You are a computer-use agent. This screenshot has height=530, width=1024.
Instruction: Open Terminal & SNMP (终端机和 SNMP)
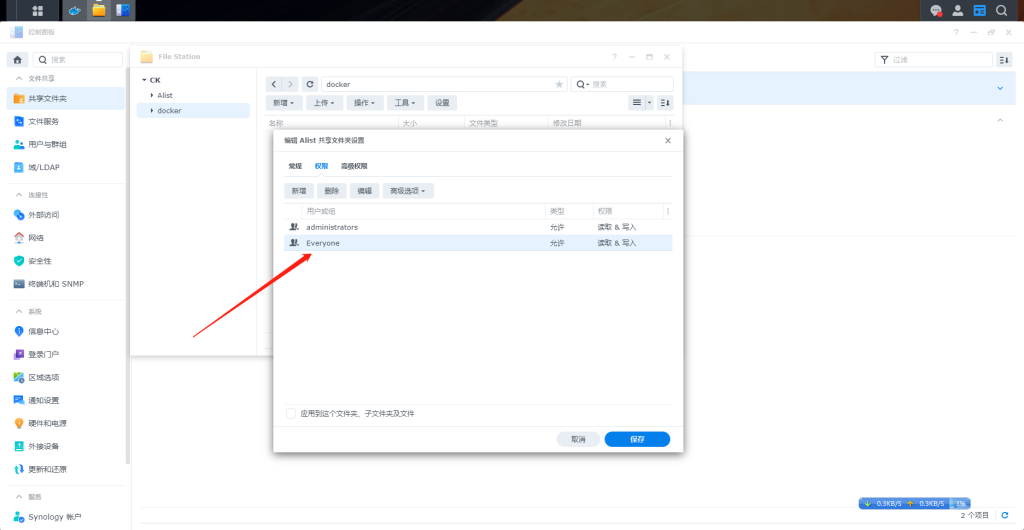click(x=65, y=284)
